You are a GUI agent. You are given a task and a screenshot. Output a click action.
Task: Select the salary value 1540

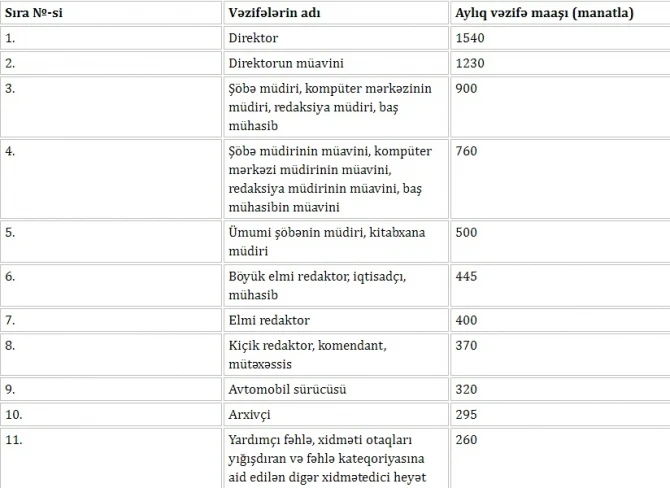(470, 38)
